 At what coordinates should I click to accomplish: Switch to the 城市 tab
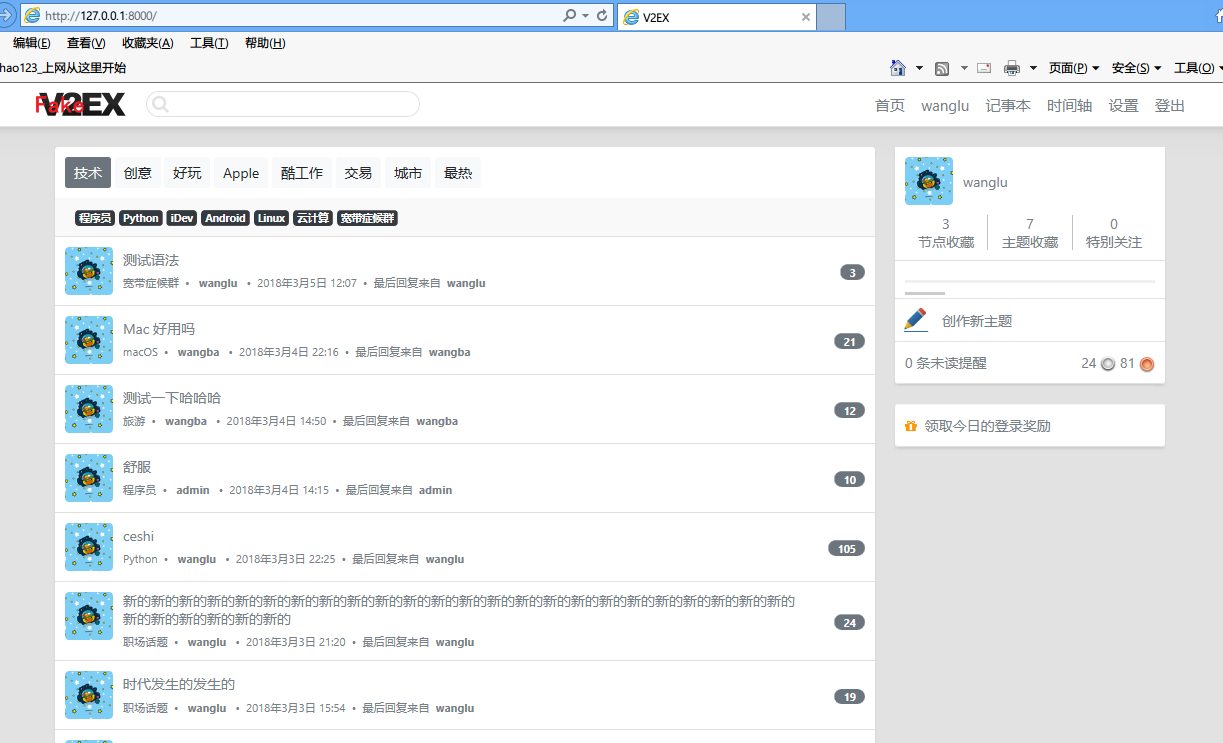pyautogui.click(x=408, y=173)
